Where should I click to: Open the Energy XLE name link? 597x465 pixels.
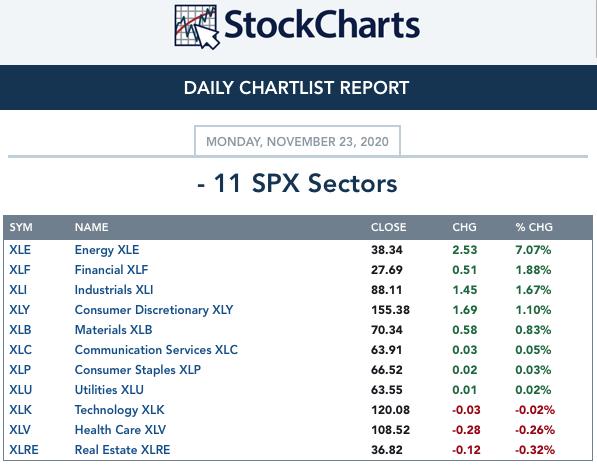pos(107,250)
